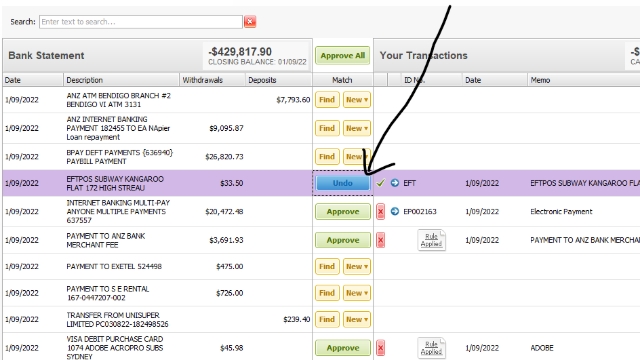The width and height of the screenshot is (640, 360).
Task: Select the ADOBE memo text
Action: [x=542, y=348]
